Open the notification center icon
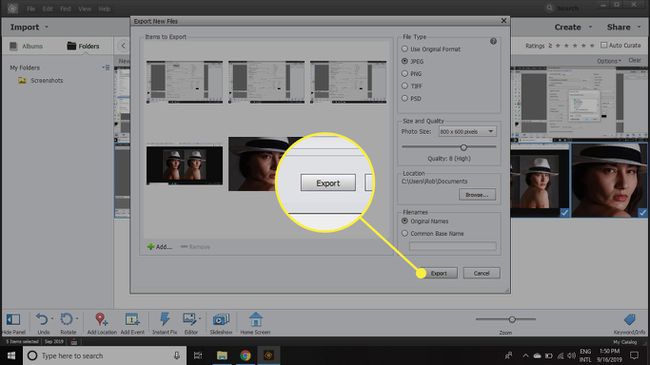The height and width of the screenshot is (365, 650). point(634,355)
